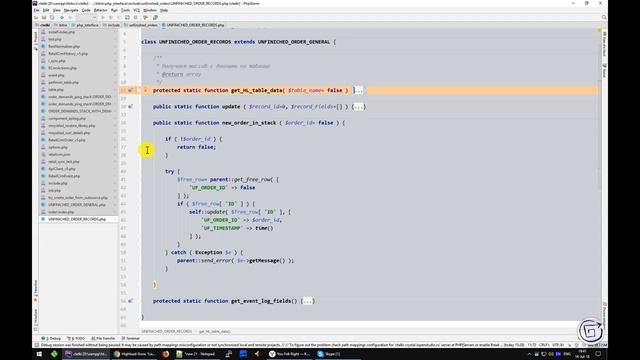The width and height of the screenshot is (640, 360).
Task: Open the Terminal tool window tab
Action: (x=131, y=338)
